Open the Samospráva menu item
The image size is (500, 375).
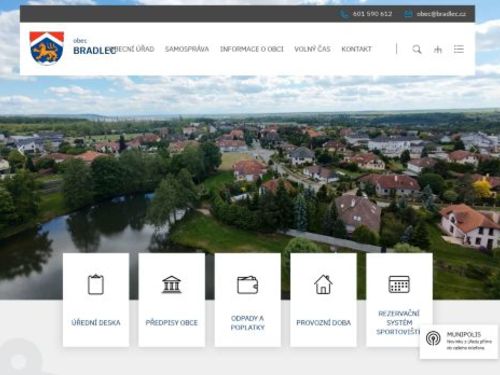coord(187,49)
